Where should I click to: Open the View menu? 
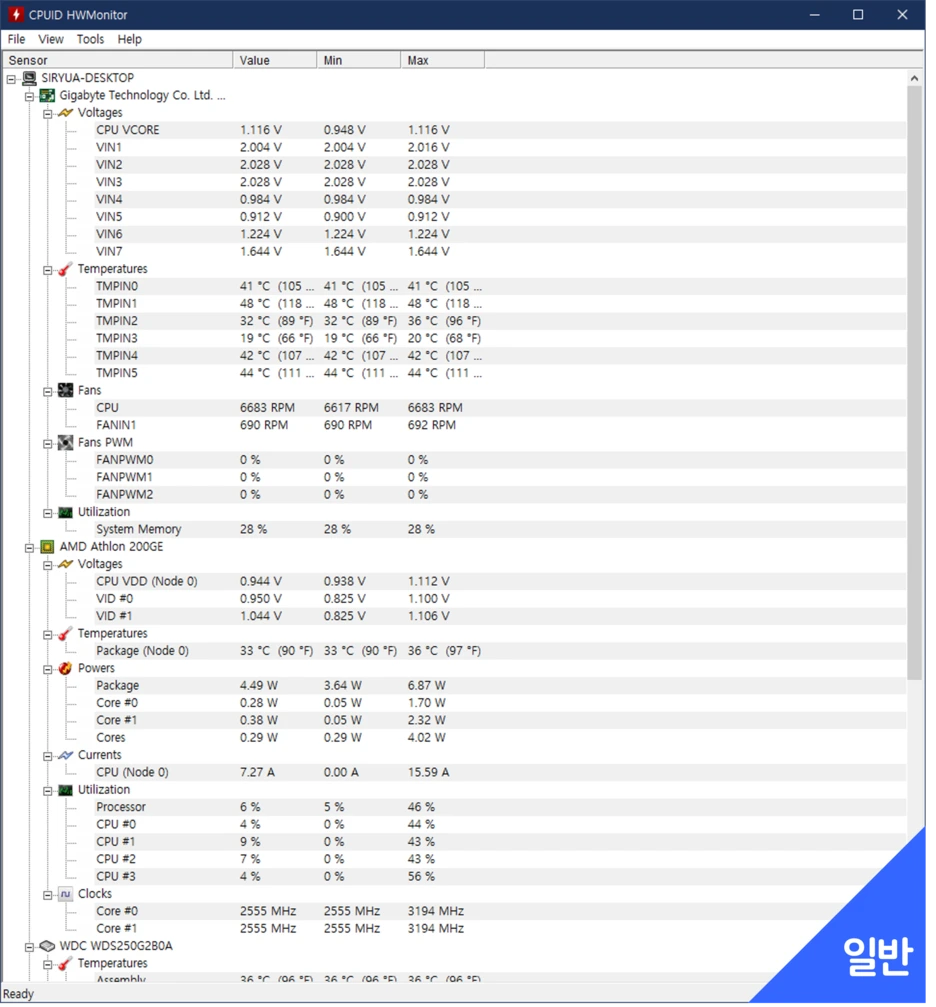tap(50, 39)
